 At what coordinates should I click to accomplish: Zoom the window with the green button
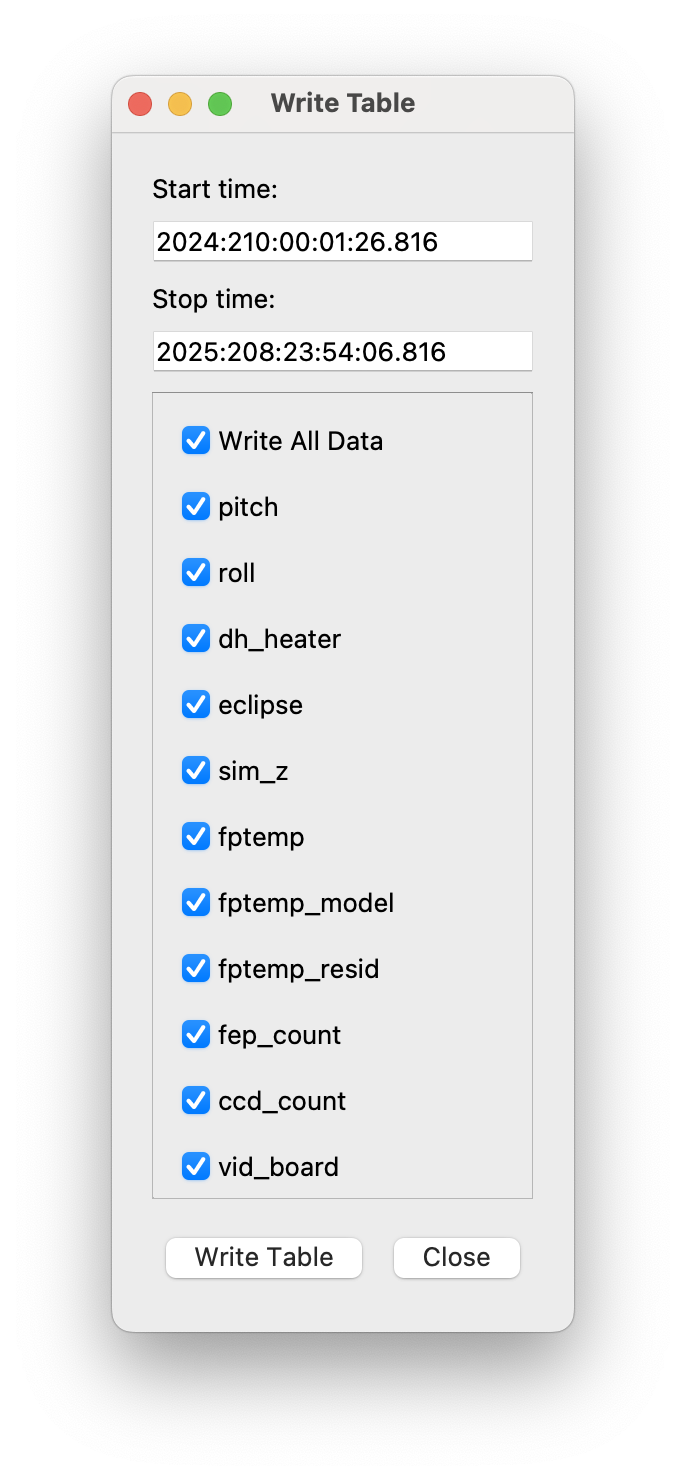[220, 104]
